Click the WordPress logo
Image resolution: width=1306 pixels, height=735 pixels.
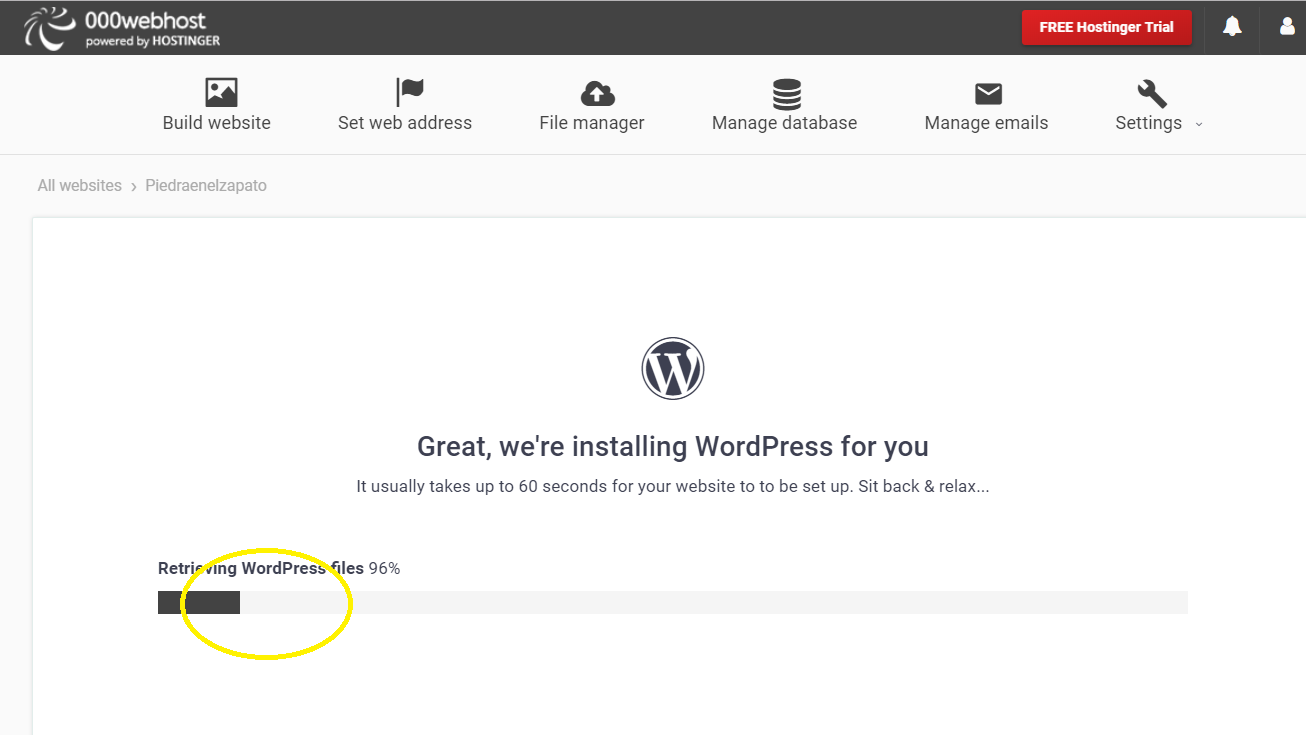click(672, 367)
